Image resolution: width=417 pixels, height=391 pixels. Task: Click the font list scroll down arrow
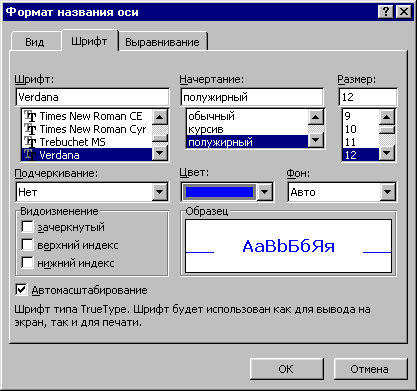(160, 153)
